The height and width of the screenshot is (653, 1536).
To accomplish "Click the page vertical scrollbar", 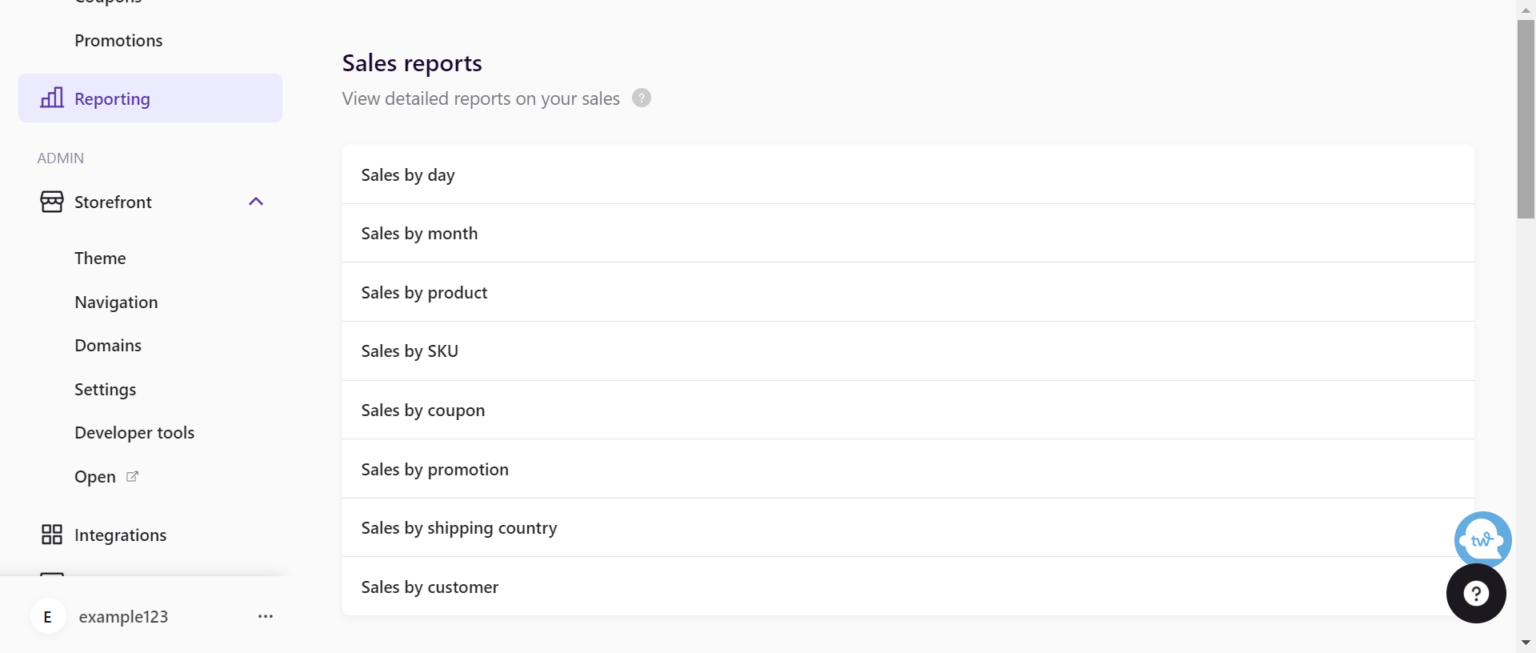I will [1525, 120].
